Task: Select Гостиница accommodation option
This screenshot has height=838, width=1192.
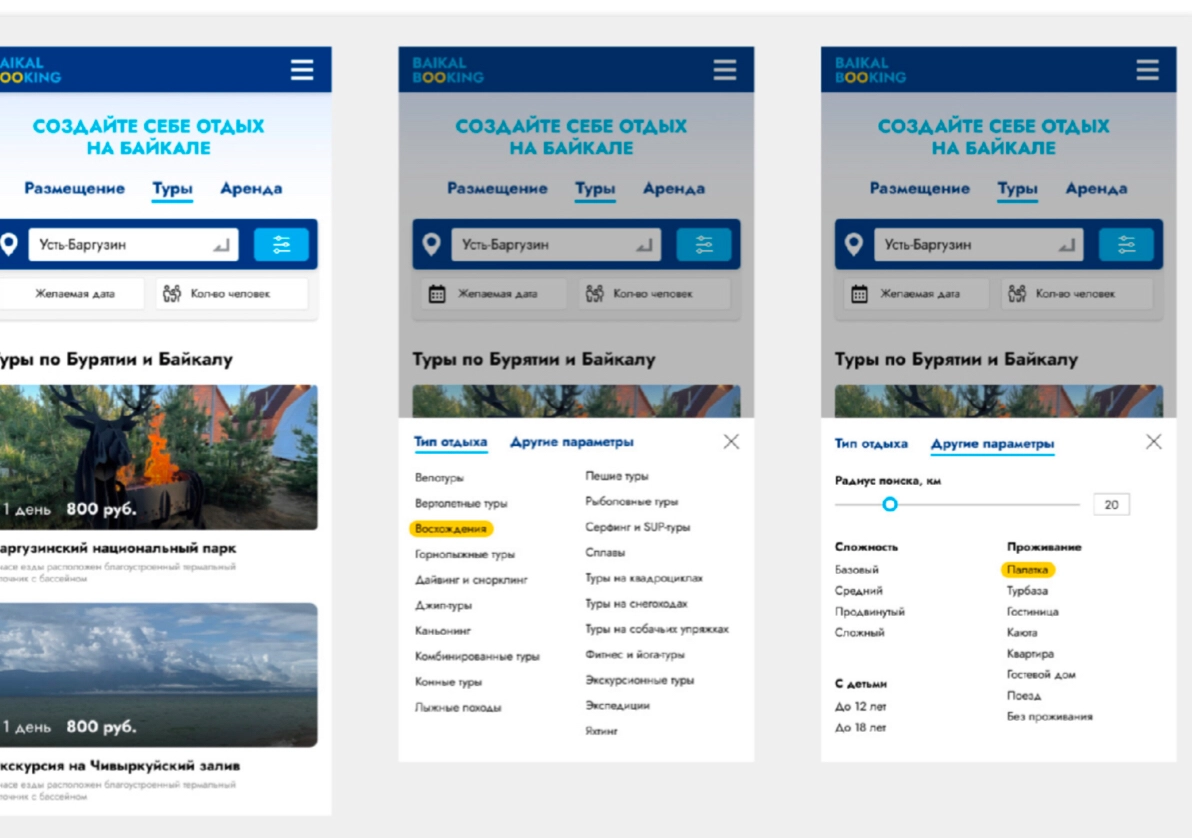Action: (1032, 612)
